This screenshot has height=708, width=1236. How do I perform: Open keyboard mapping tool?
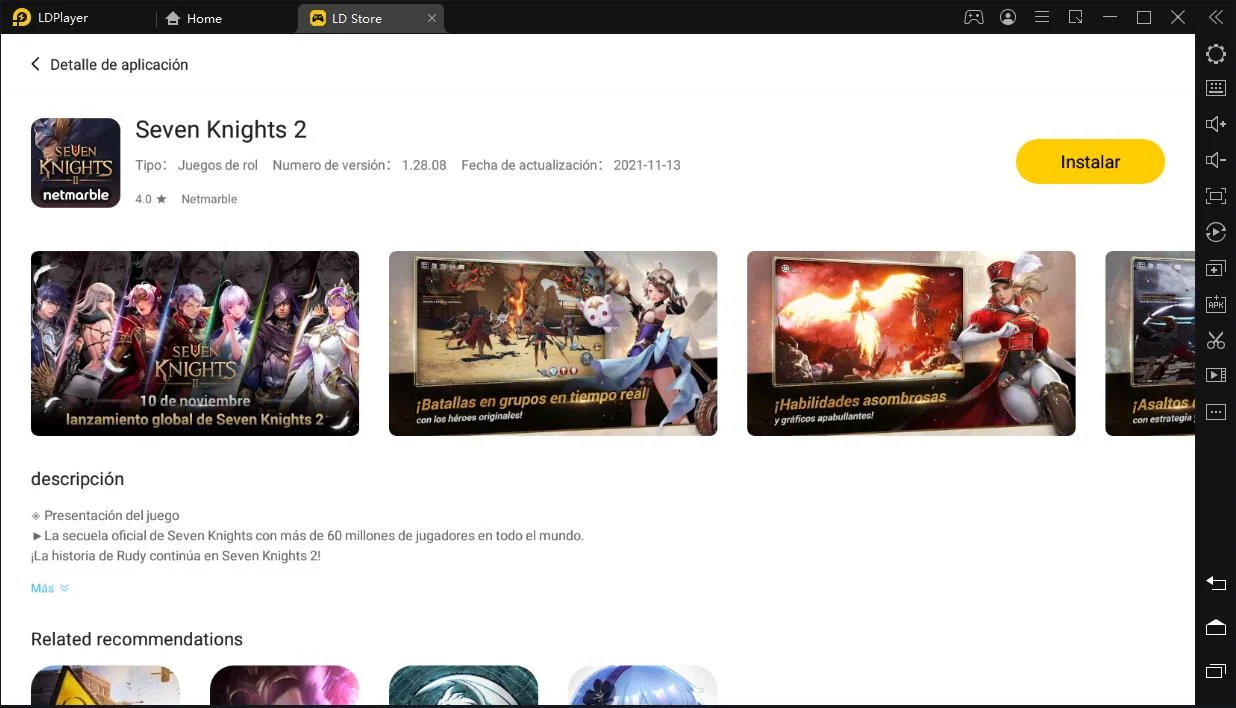point(1216,88)
